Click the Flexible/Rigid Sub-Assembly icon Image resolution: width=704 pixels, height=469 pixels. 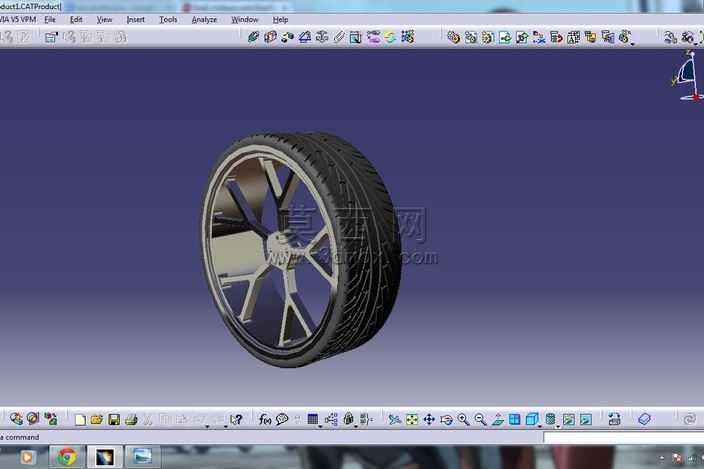pos(373,37)
